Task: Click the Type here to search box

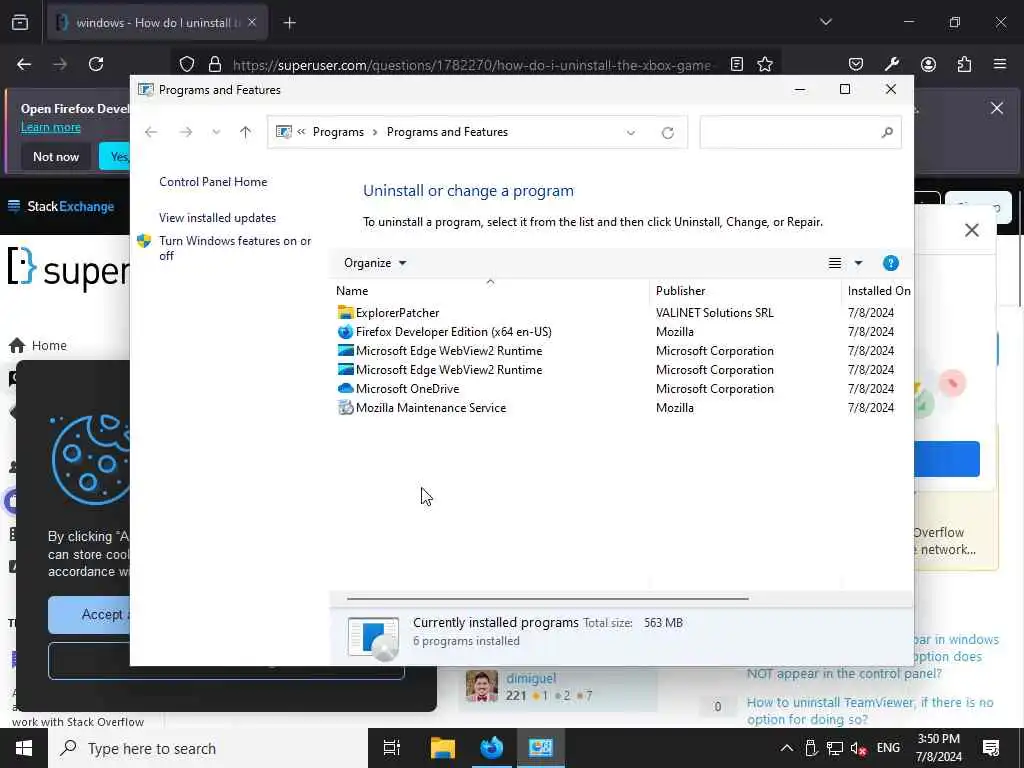Action: [208, 748]
